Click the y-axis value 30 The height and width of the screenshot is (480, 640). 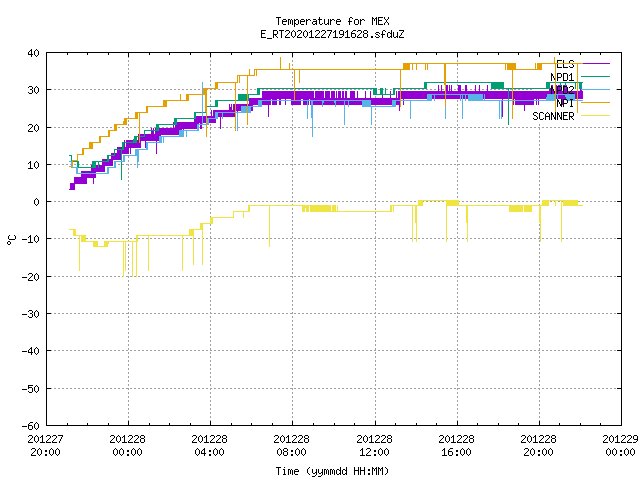coord(33,90)
